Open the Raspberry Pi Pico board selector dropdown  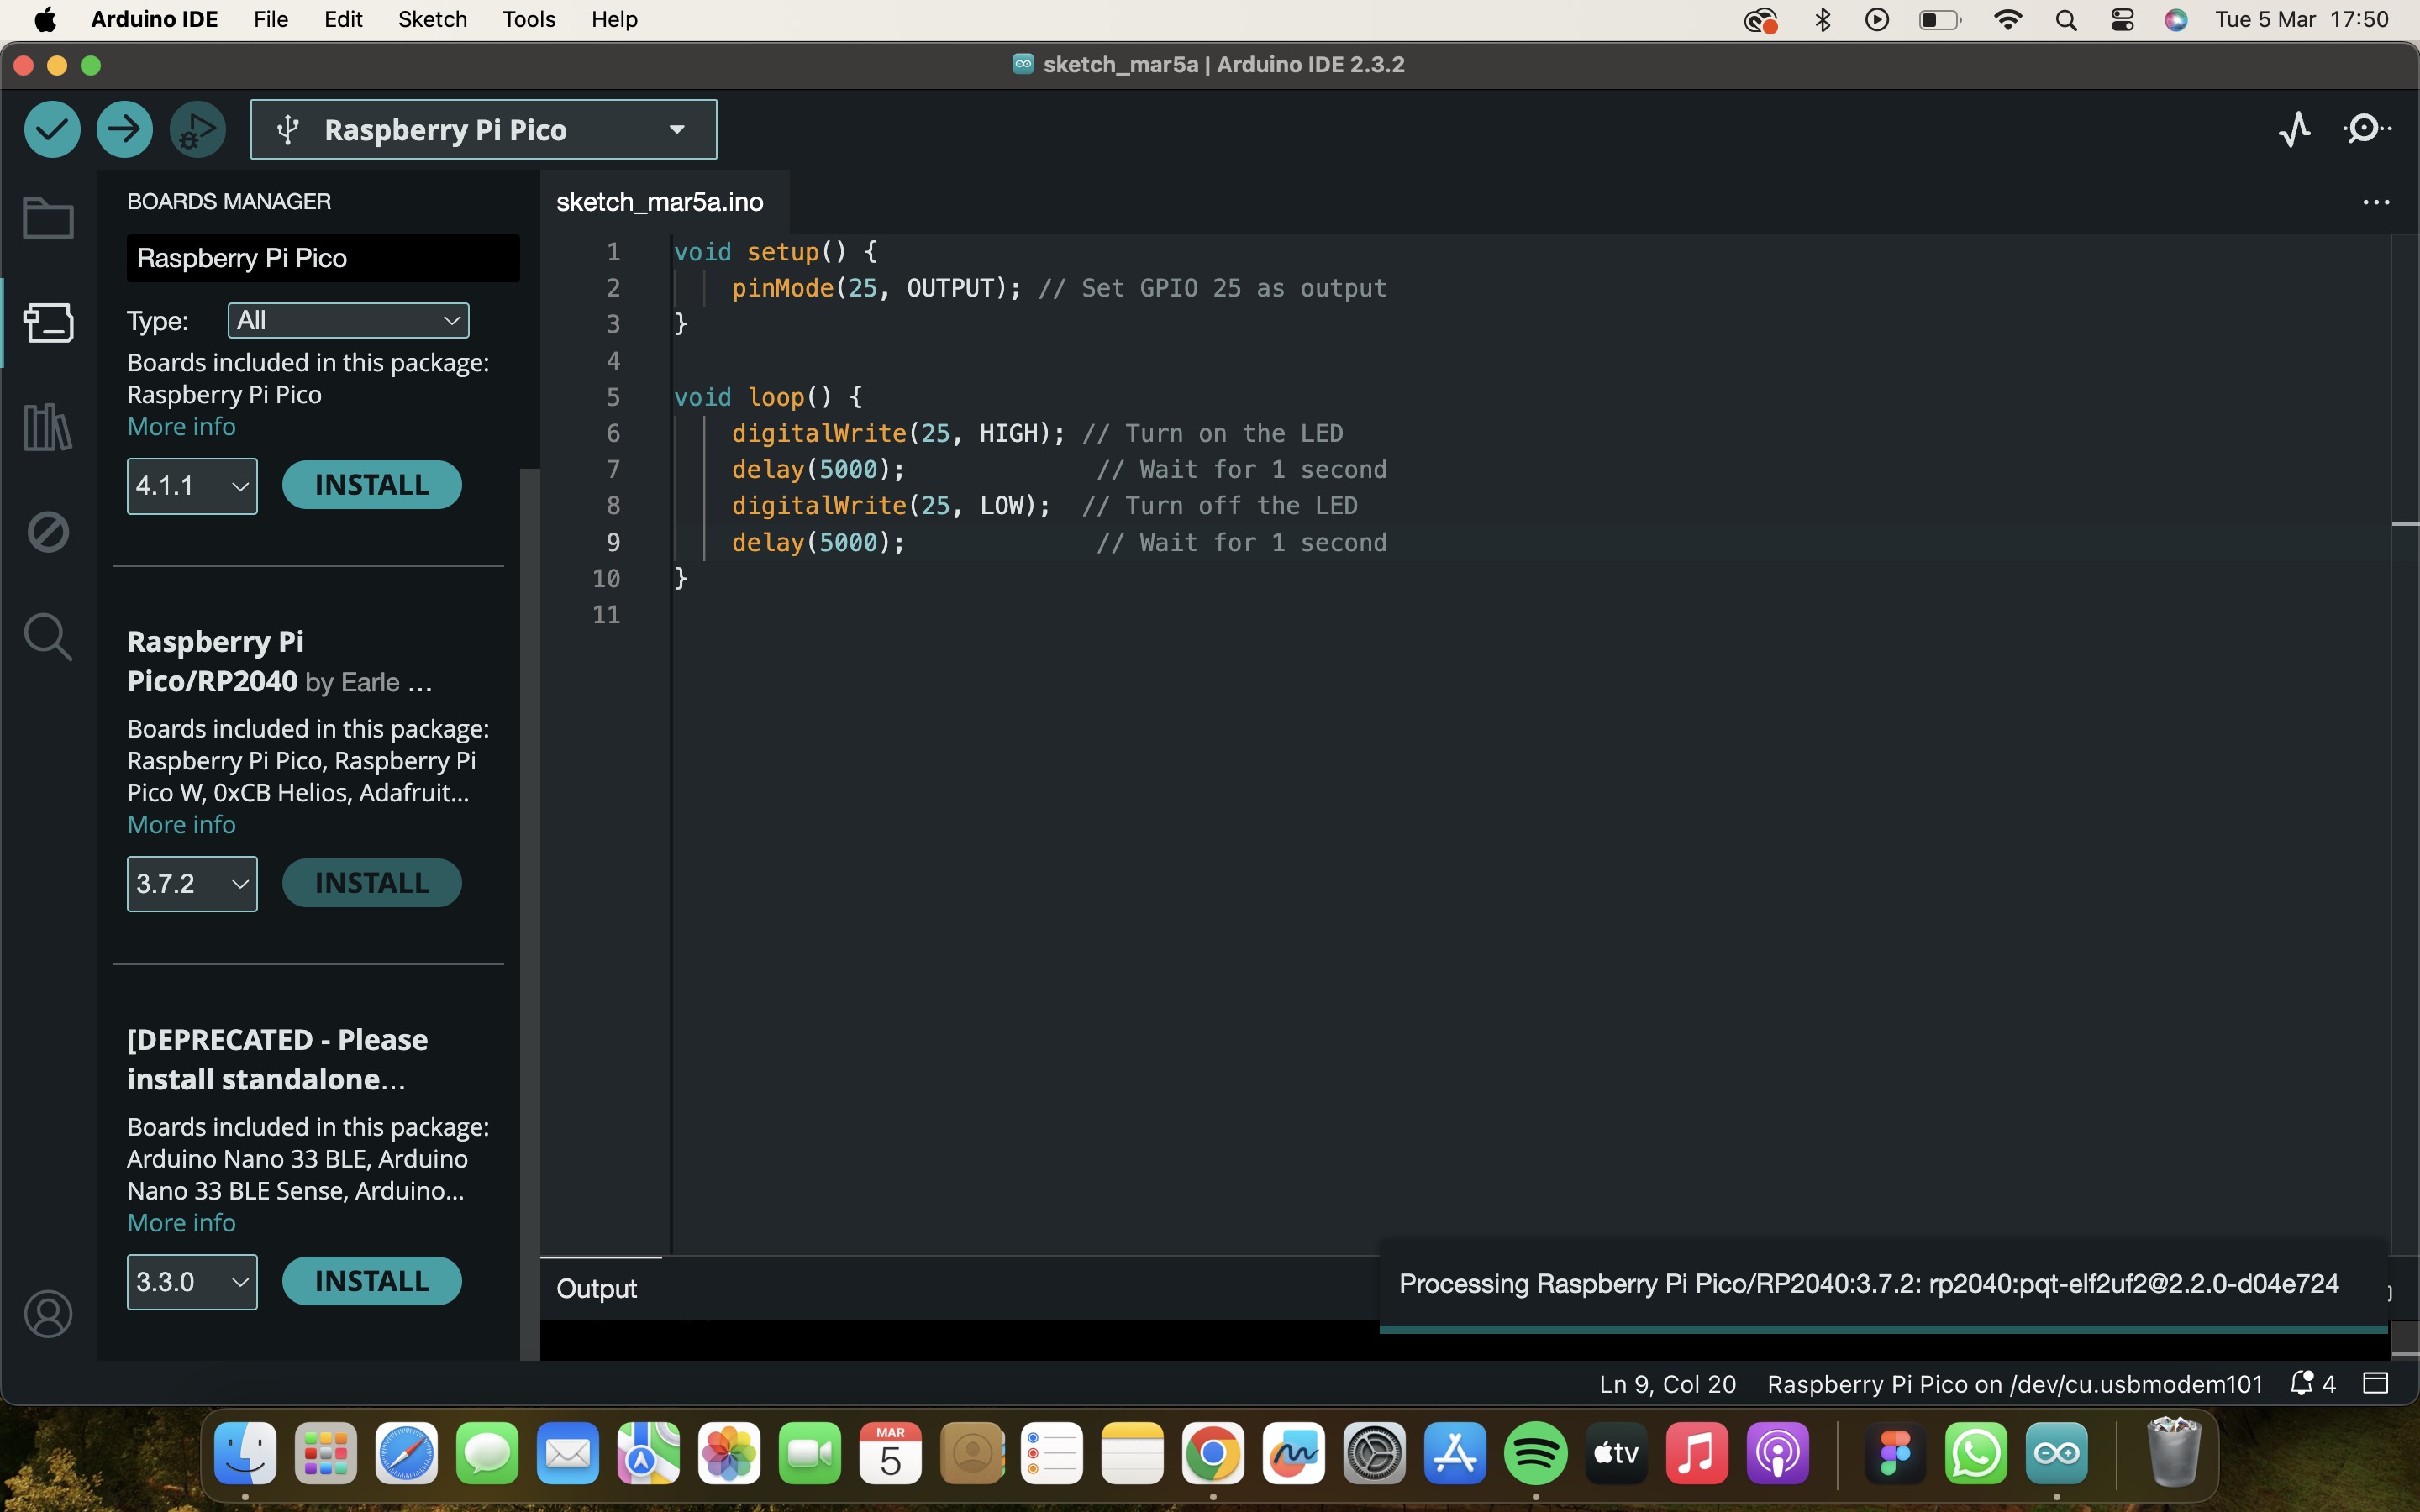coord(484,129)
